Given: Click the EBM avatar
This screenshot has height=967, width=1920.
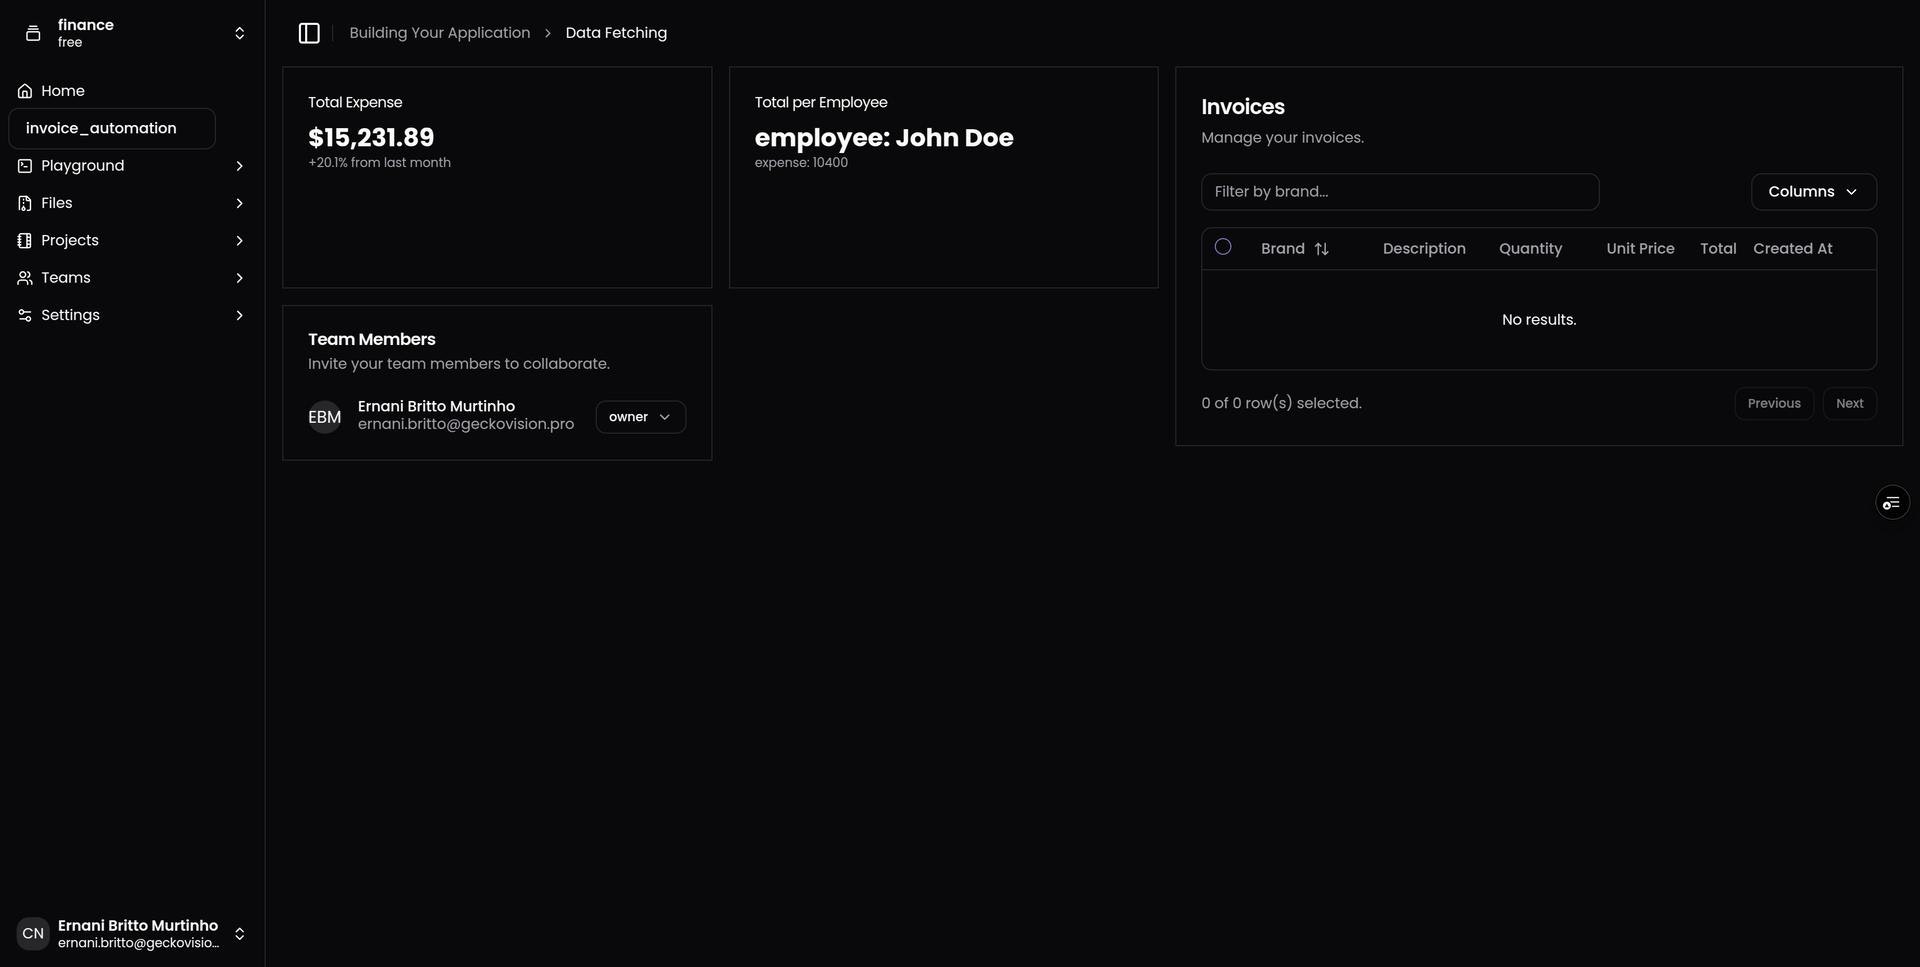Looking at the screenshot, I should 324,417.
